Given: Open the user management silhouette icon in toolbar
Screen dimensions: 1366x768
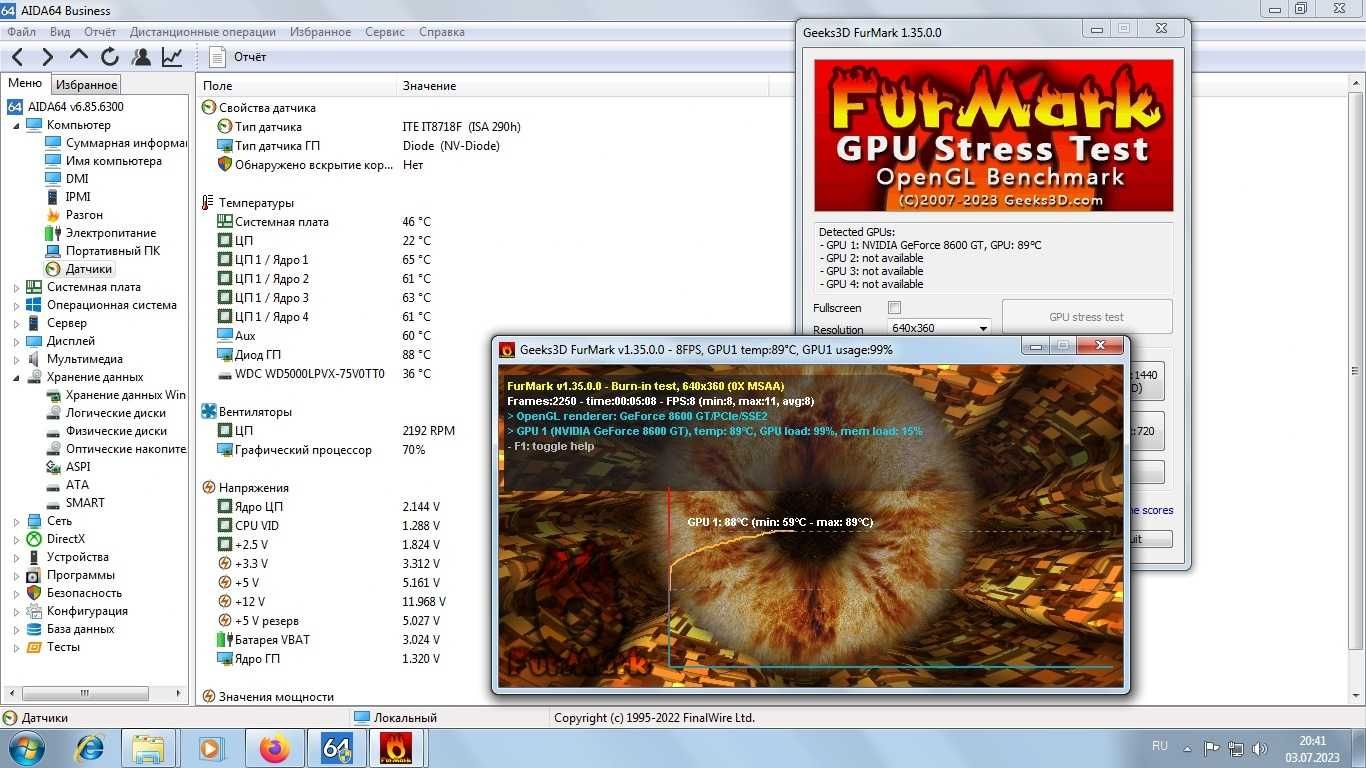Looking at the screenshot, I should coord(141,57).
